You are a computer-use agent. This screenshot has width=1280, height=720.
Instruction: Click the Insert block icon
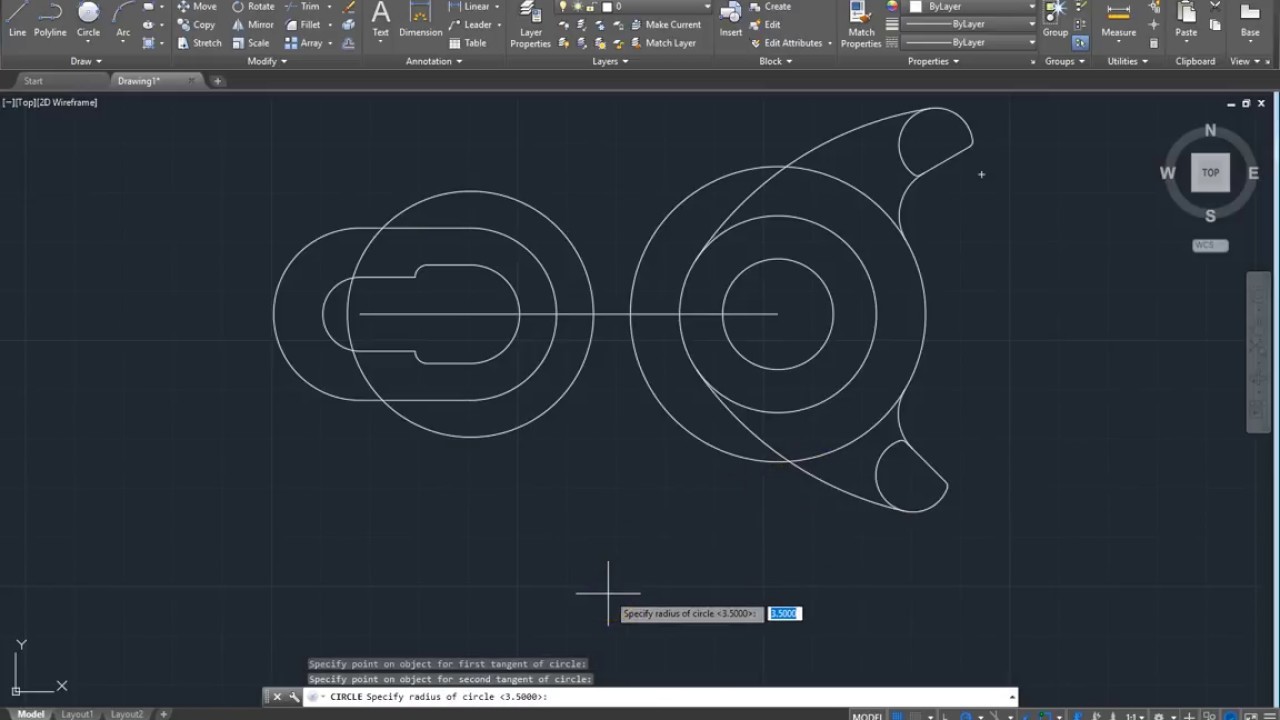click(731, 19)
